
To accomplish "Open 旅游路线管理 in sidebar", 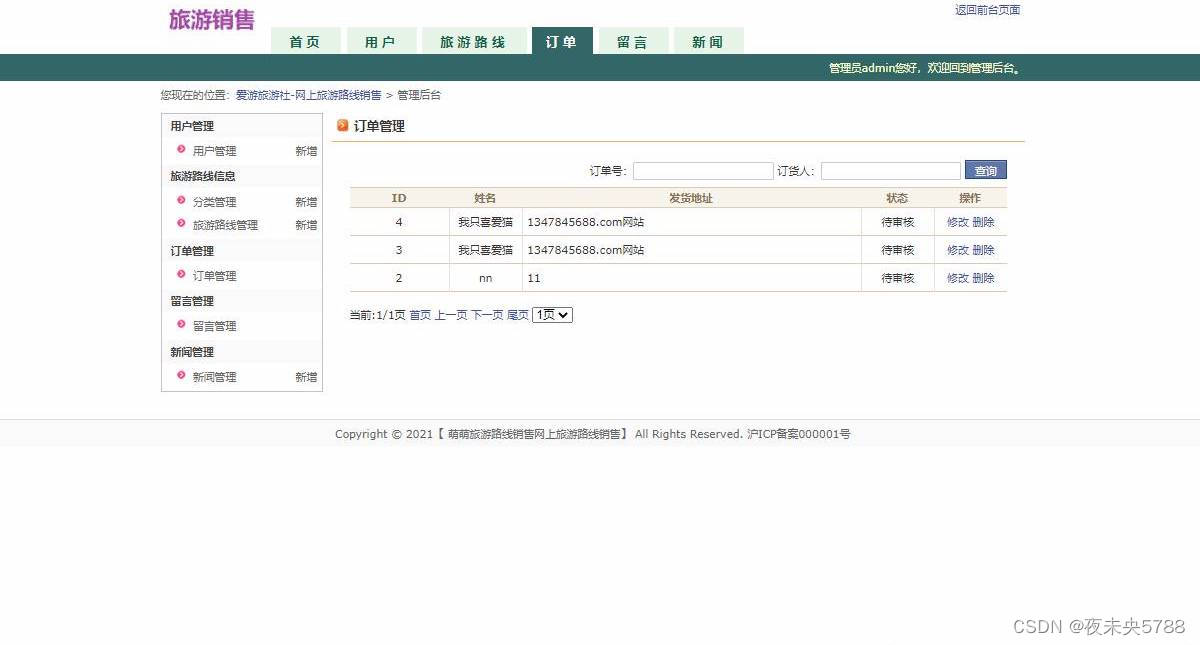I will 225,225.
